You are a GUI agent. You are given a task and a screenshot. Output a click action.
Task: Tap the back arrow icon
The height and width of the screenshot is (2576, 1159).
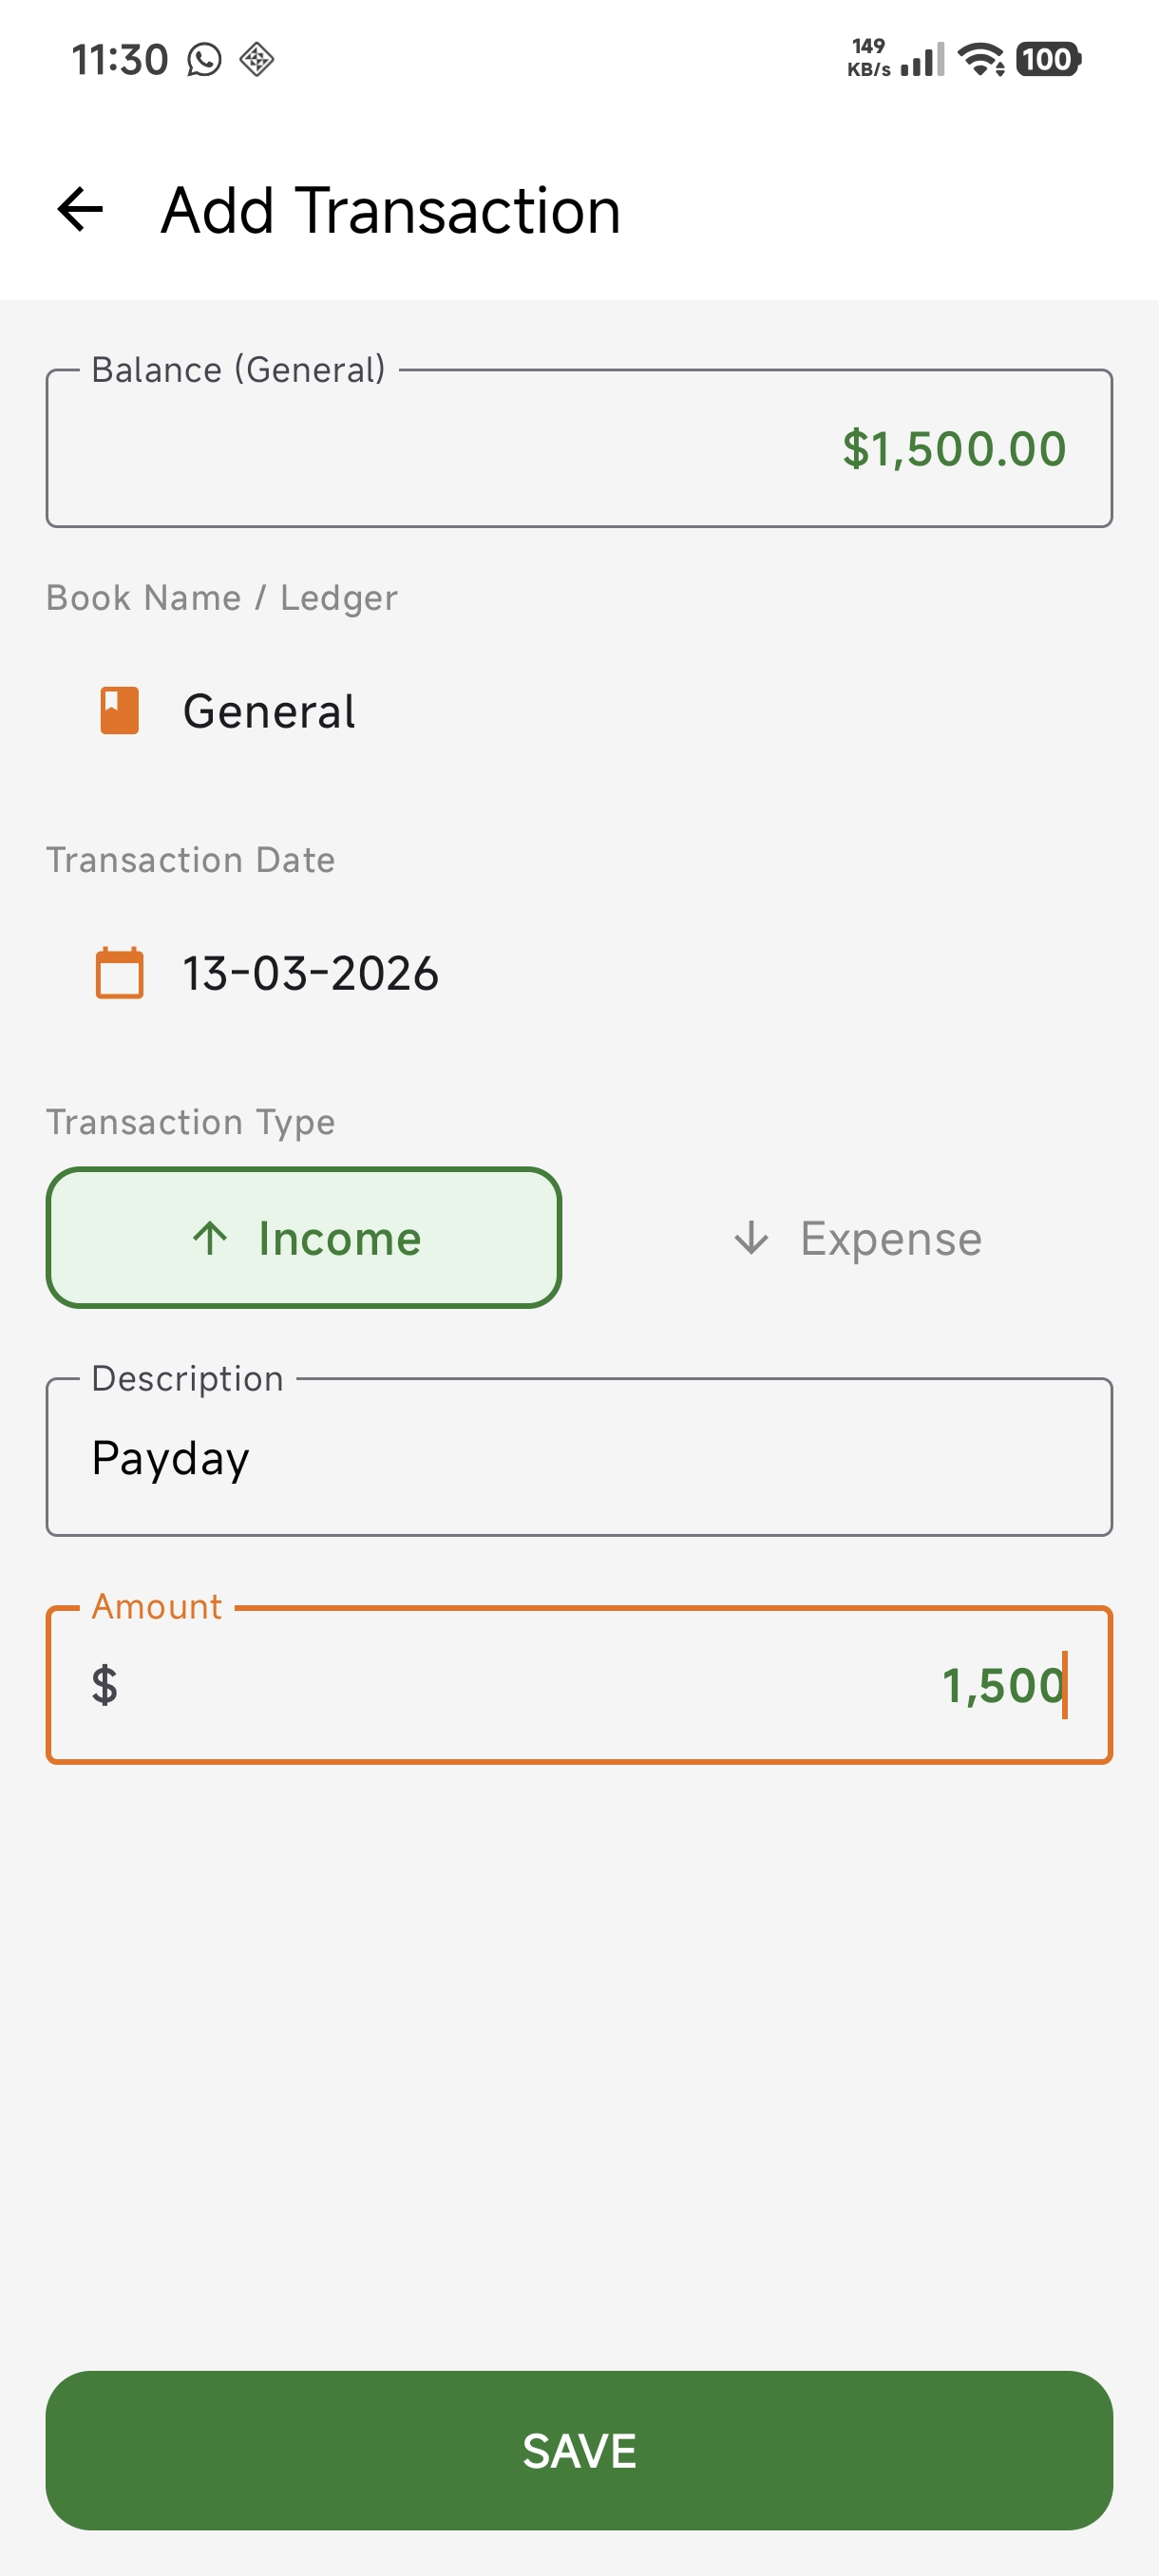80,210
